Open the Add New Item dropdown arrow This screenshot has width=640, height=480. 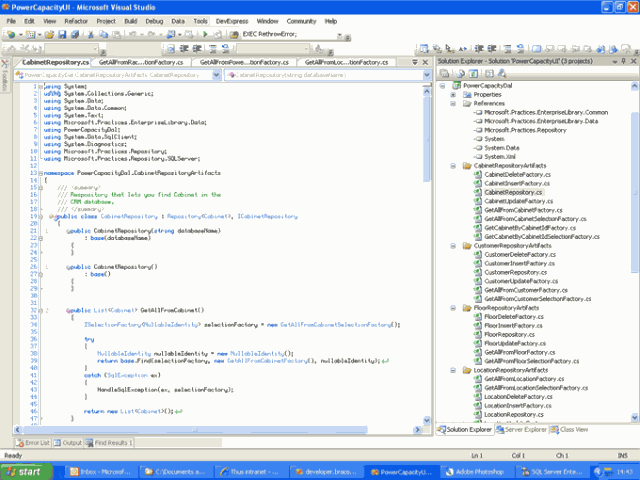pos(39,35)
